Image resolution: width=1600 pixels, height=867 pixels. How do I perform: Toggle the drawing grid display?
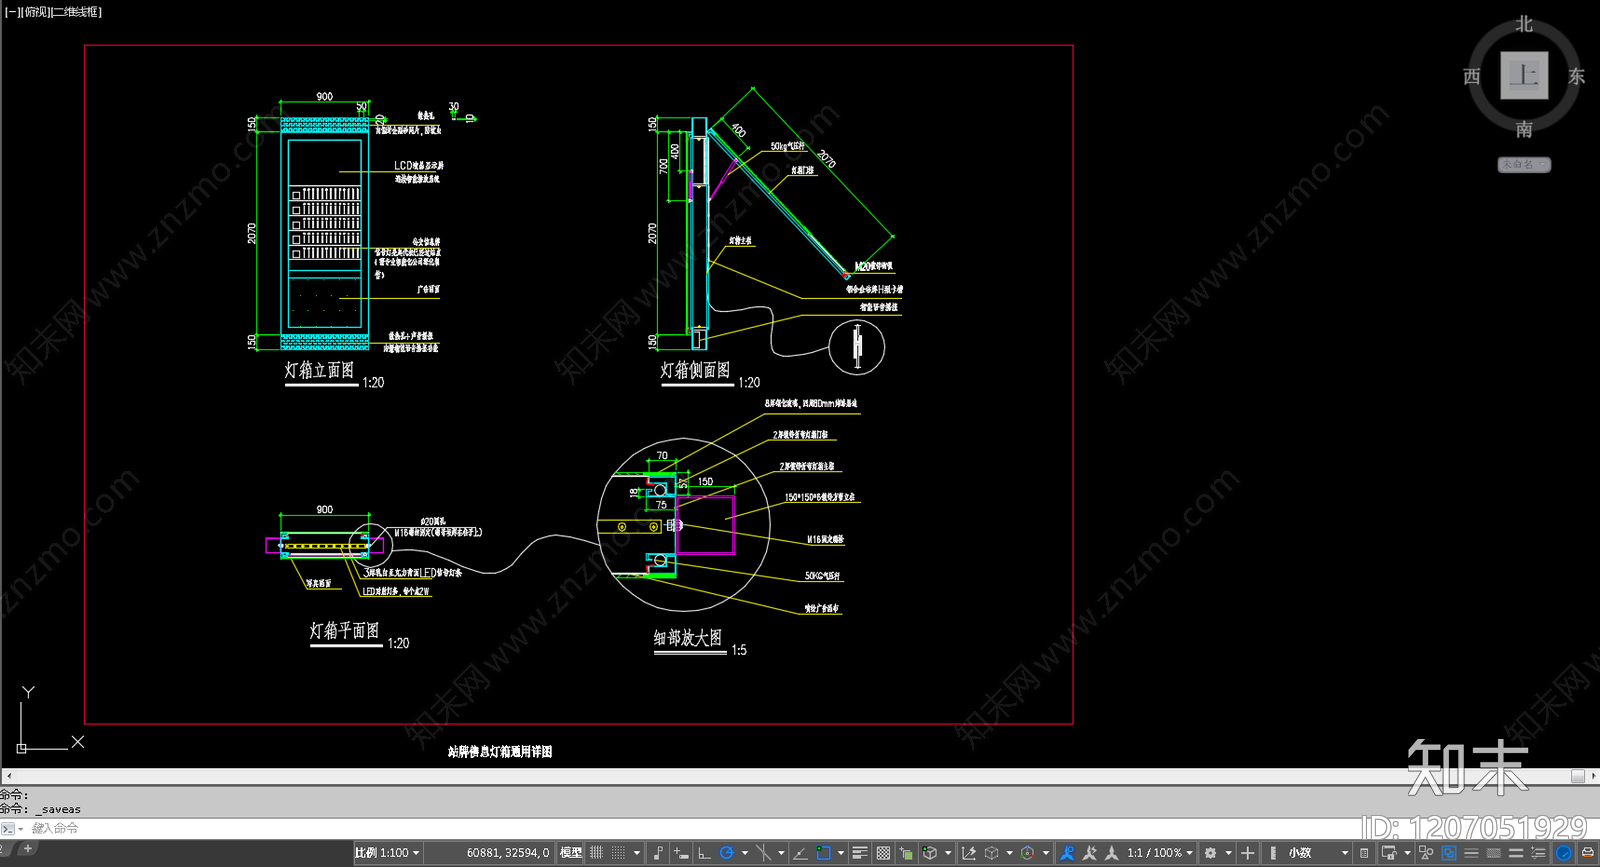(x=596, y=853)
